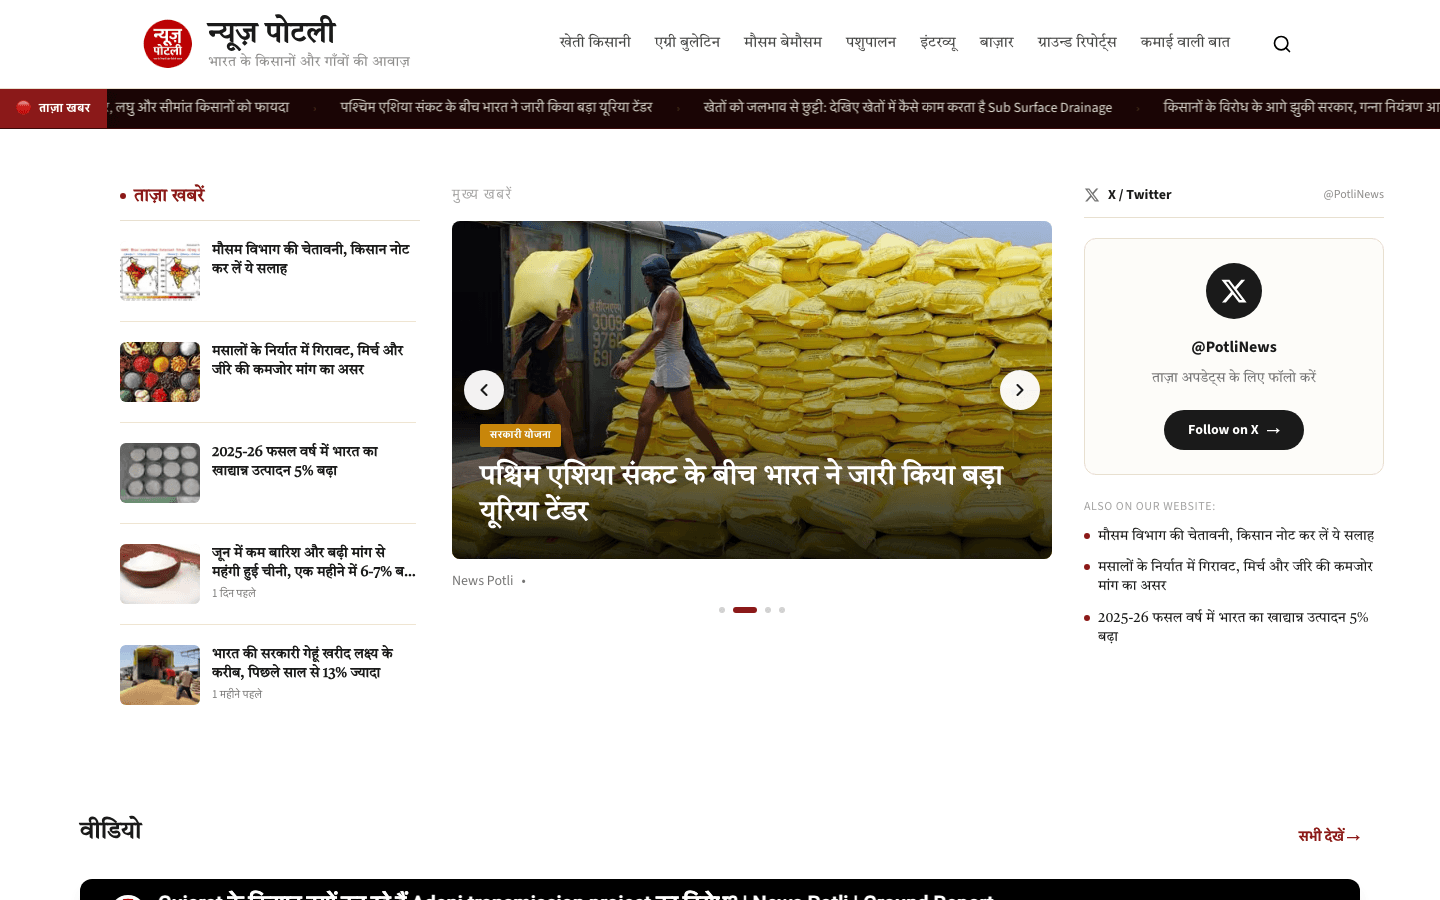Click the ताज़ा खबरें section heading
This screenshot has width=1440, height=900.
click(x=168, y=195)
